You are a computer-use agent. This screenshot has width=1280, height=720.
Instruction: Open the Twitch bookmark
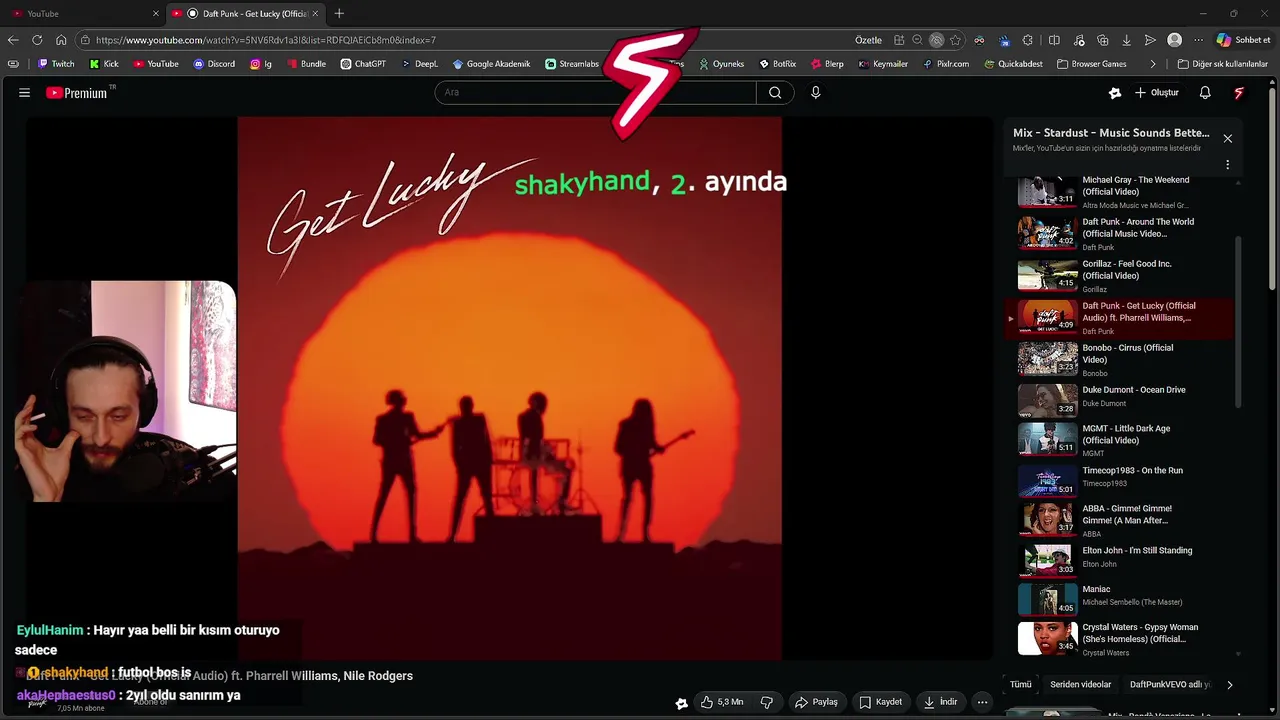tap(56, 64)
